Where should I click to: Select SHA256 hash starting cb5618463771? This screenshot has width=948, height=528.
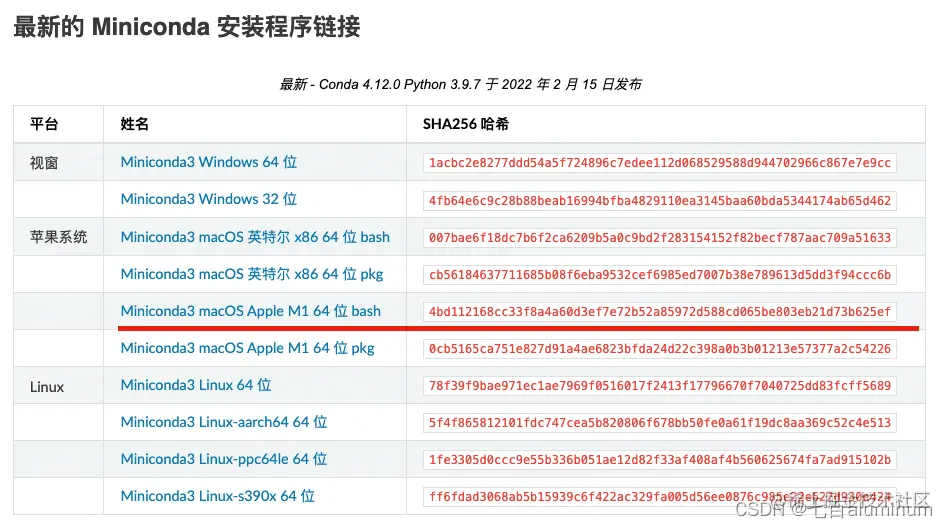[660, 275]
